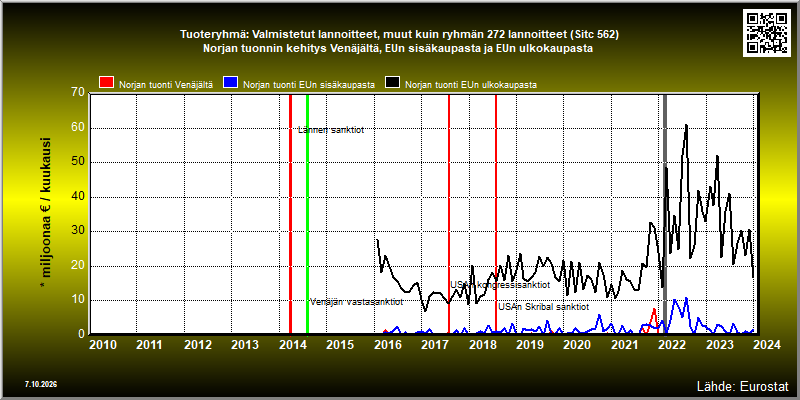Click the y-axis value 20

78,266
